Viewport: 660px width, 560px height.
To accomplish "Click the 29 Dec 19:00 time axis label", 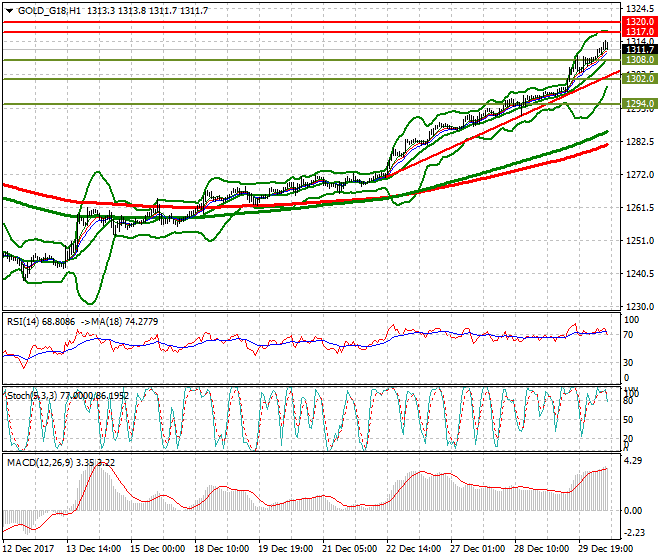I will tap(605, 549).
